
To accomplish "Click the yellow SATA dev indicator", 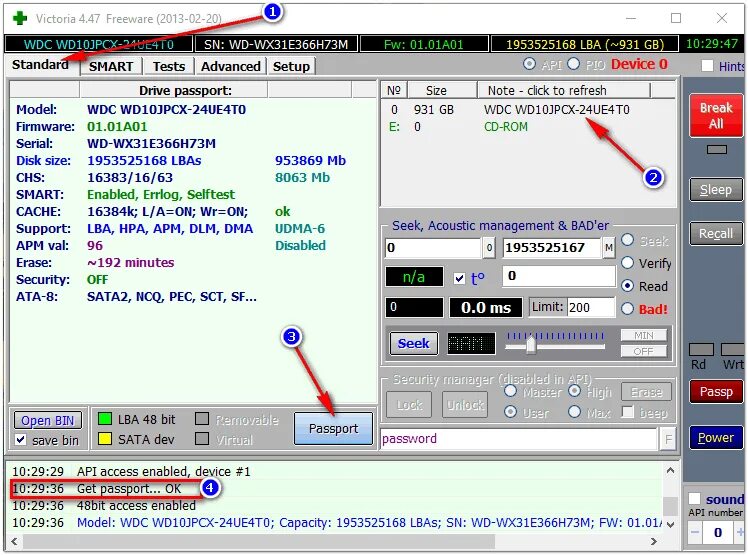I will click(x=104, y=439).
